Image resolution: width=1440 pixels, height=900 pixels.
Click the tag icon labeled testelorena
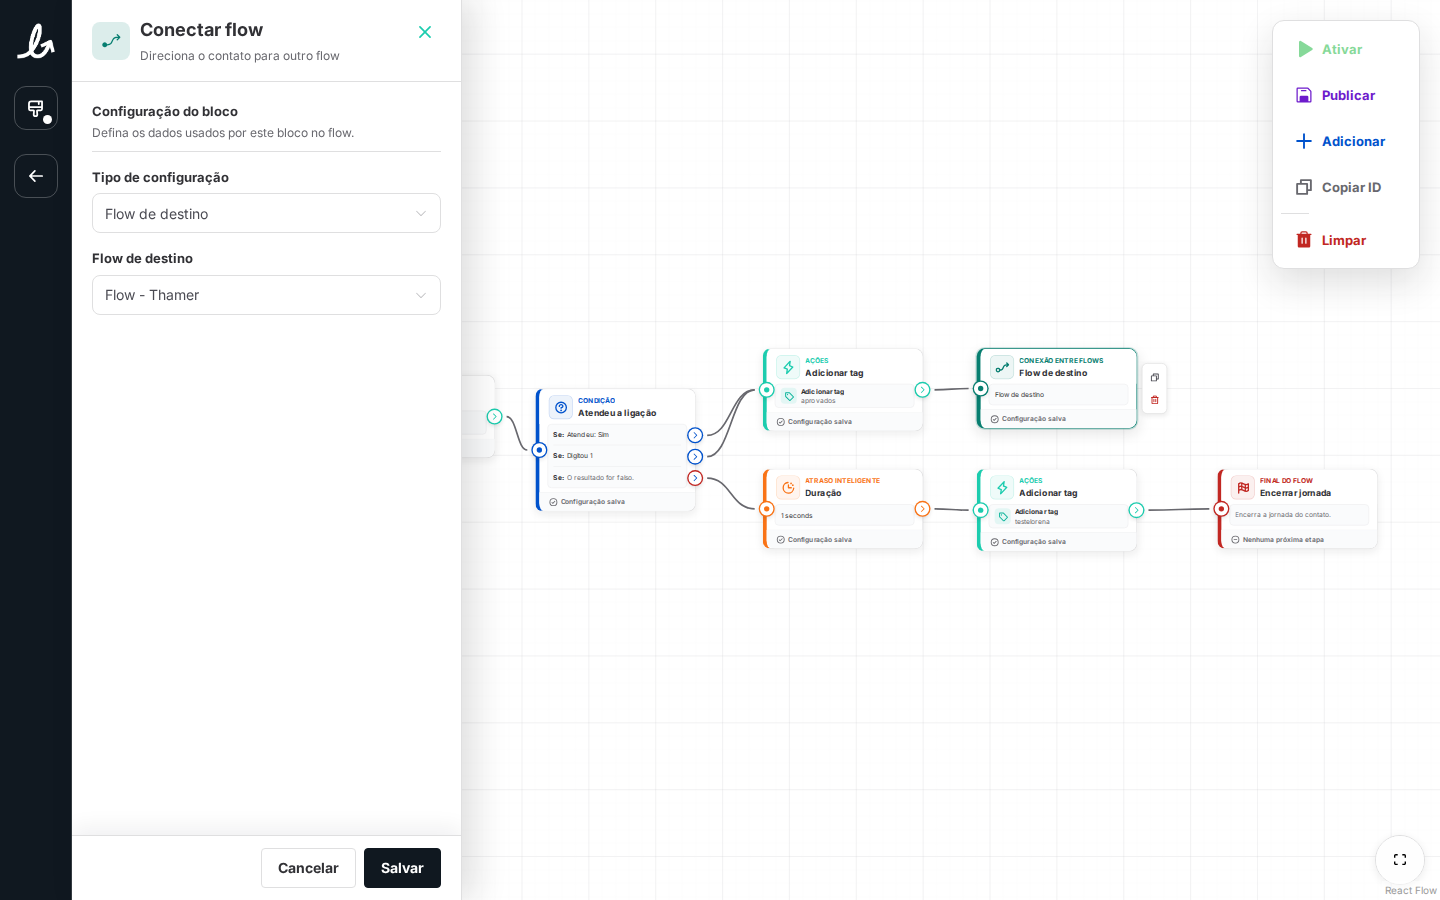point(1003,516)
